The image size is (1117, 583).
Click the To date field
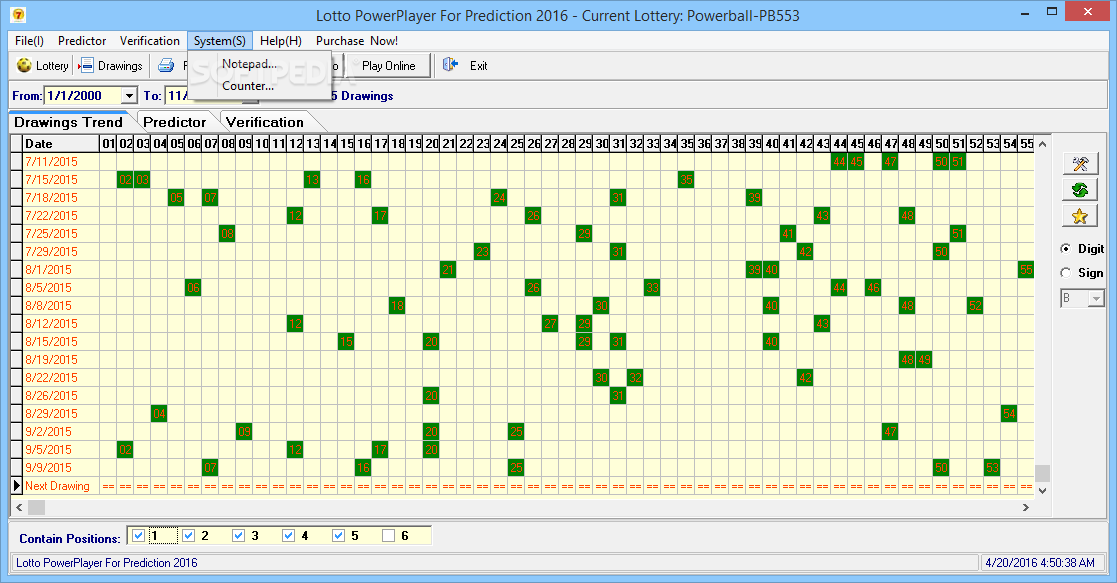click(x=178, y=96)
